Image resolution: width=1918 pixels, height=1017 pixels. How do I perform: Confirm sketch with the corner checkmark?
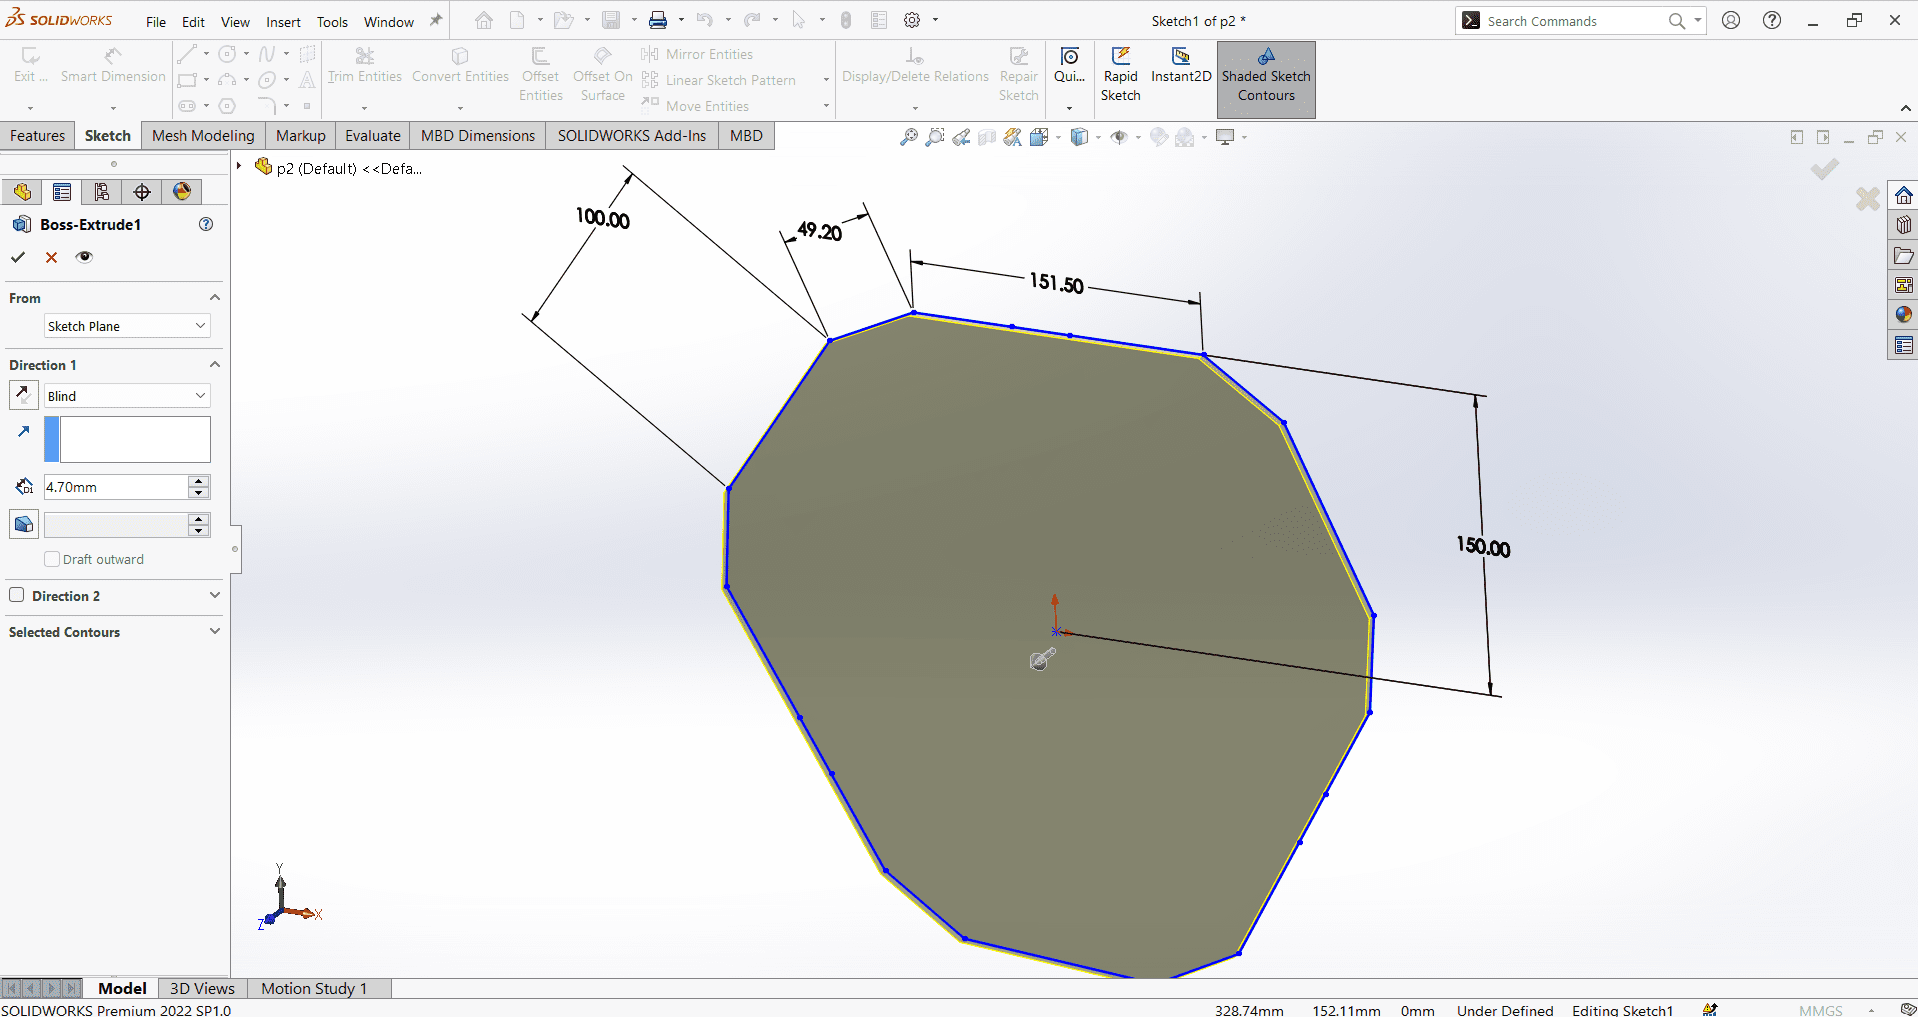click(1825, 169)
